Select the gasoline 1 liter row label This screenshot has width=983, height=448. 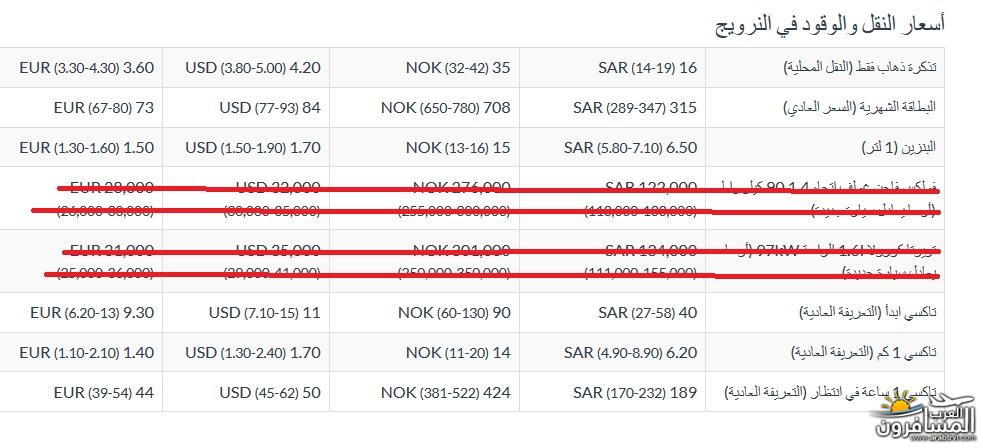[x=899, y=148]
